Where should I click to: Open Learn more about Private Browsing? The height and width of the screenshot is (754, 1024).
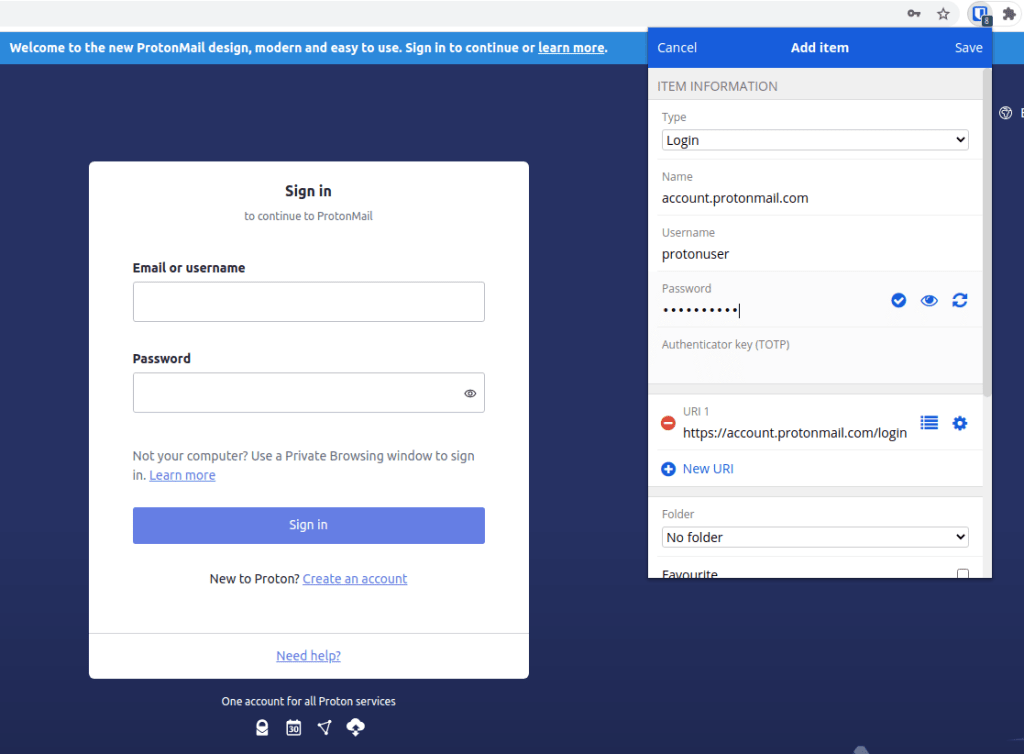click(x=182, y=475)
